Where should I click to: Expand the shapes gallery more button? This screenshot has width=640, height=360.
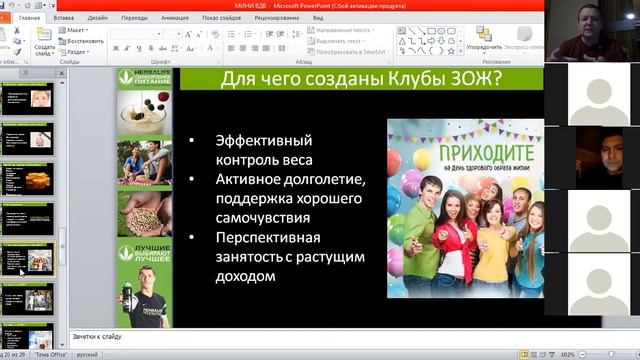[x=460, y=51]
